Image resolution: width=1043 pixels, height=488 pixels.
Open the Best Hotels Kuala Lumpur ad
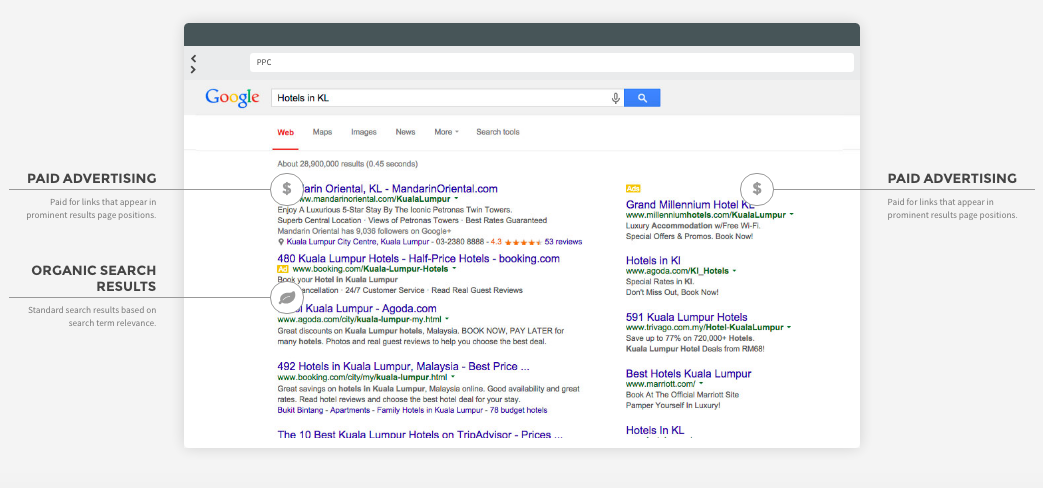coord(688,374)
